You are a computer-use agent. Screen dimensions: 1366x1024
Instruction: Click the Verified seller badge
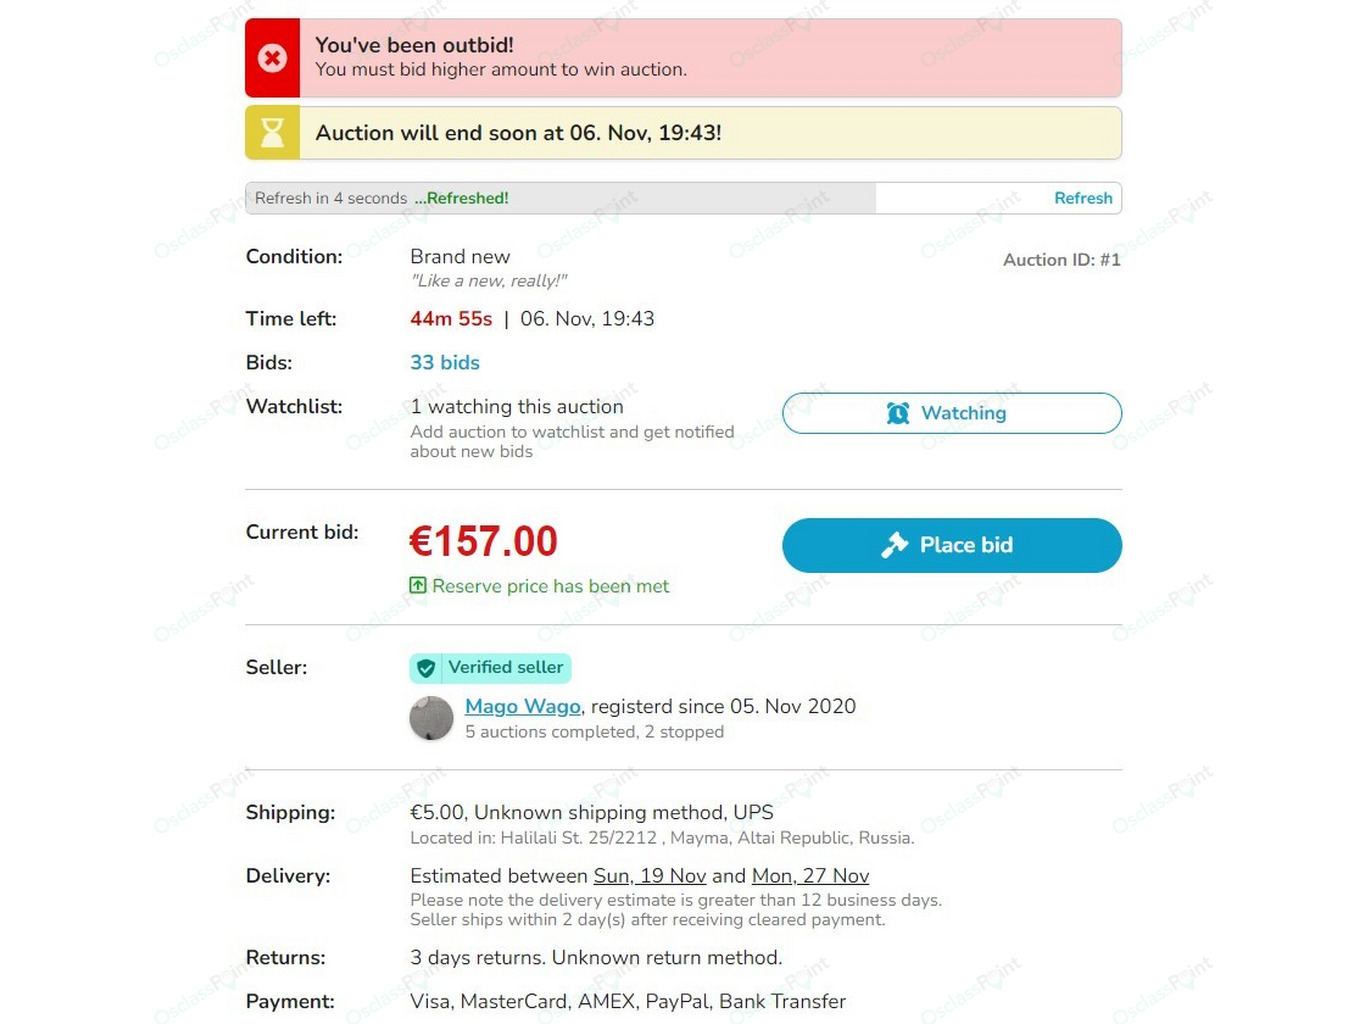490,668
